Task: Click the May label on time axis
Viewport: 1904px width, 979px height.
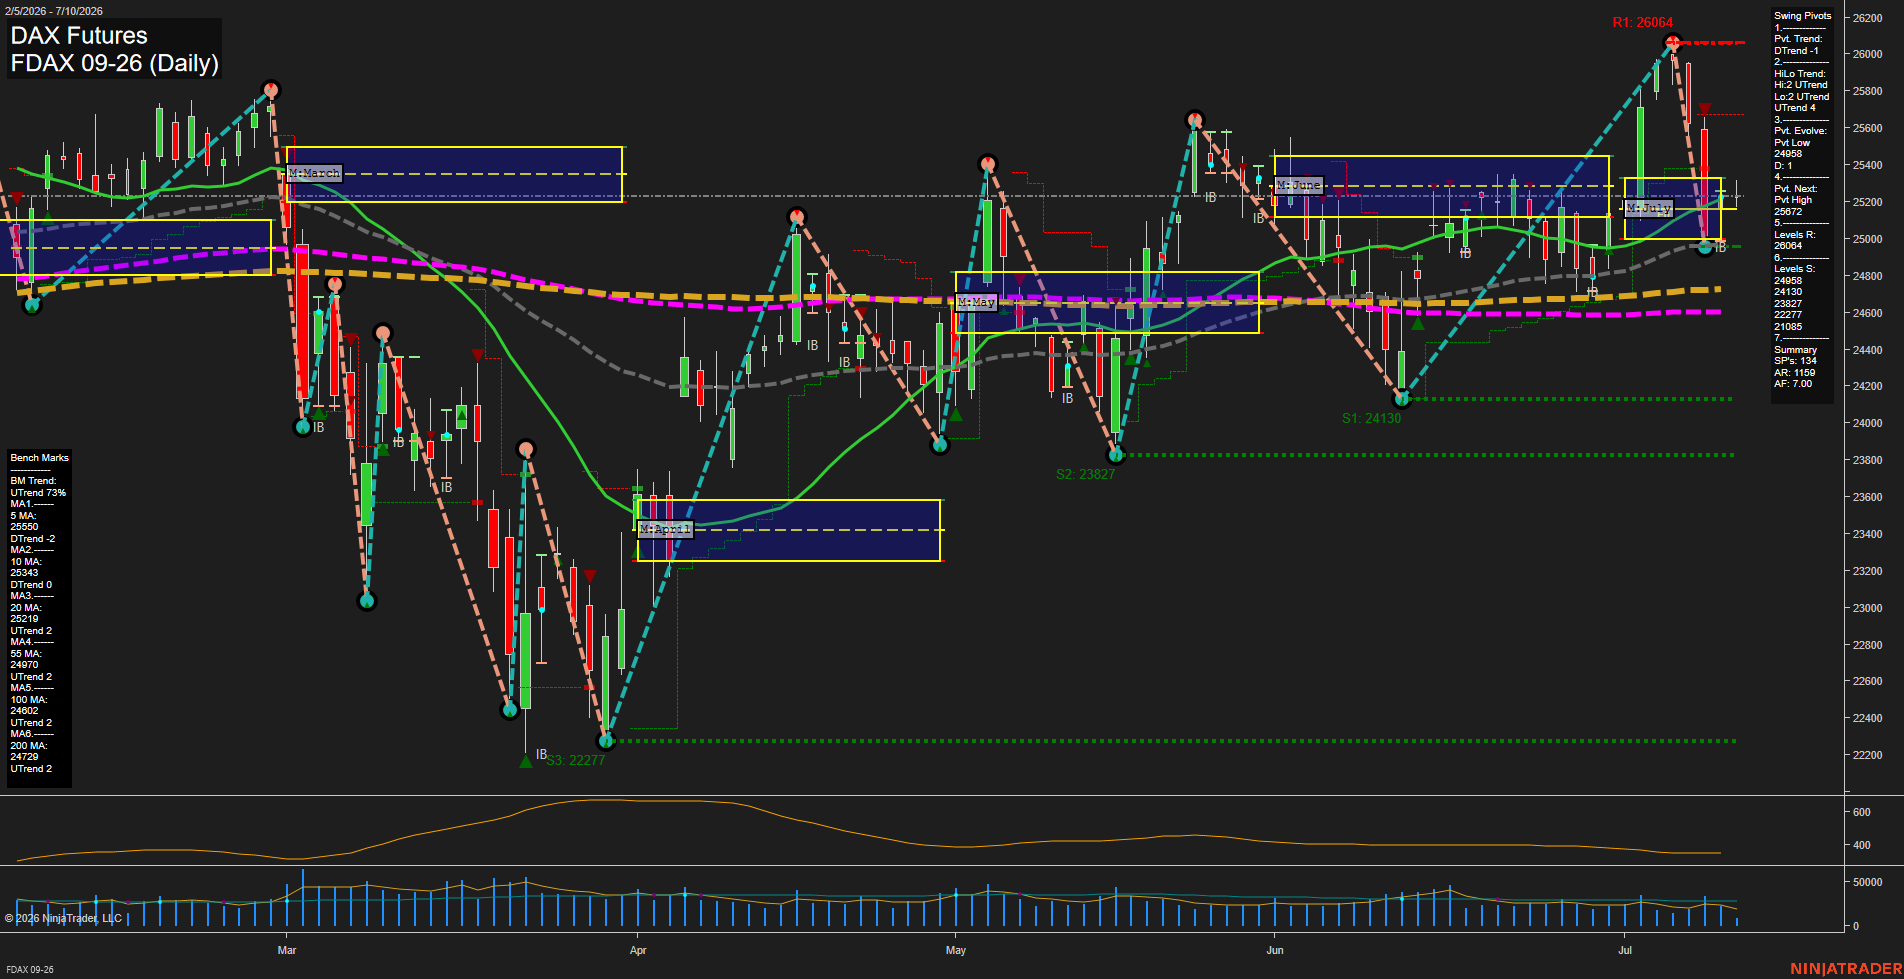Action: 956,950
